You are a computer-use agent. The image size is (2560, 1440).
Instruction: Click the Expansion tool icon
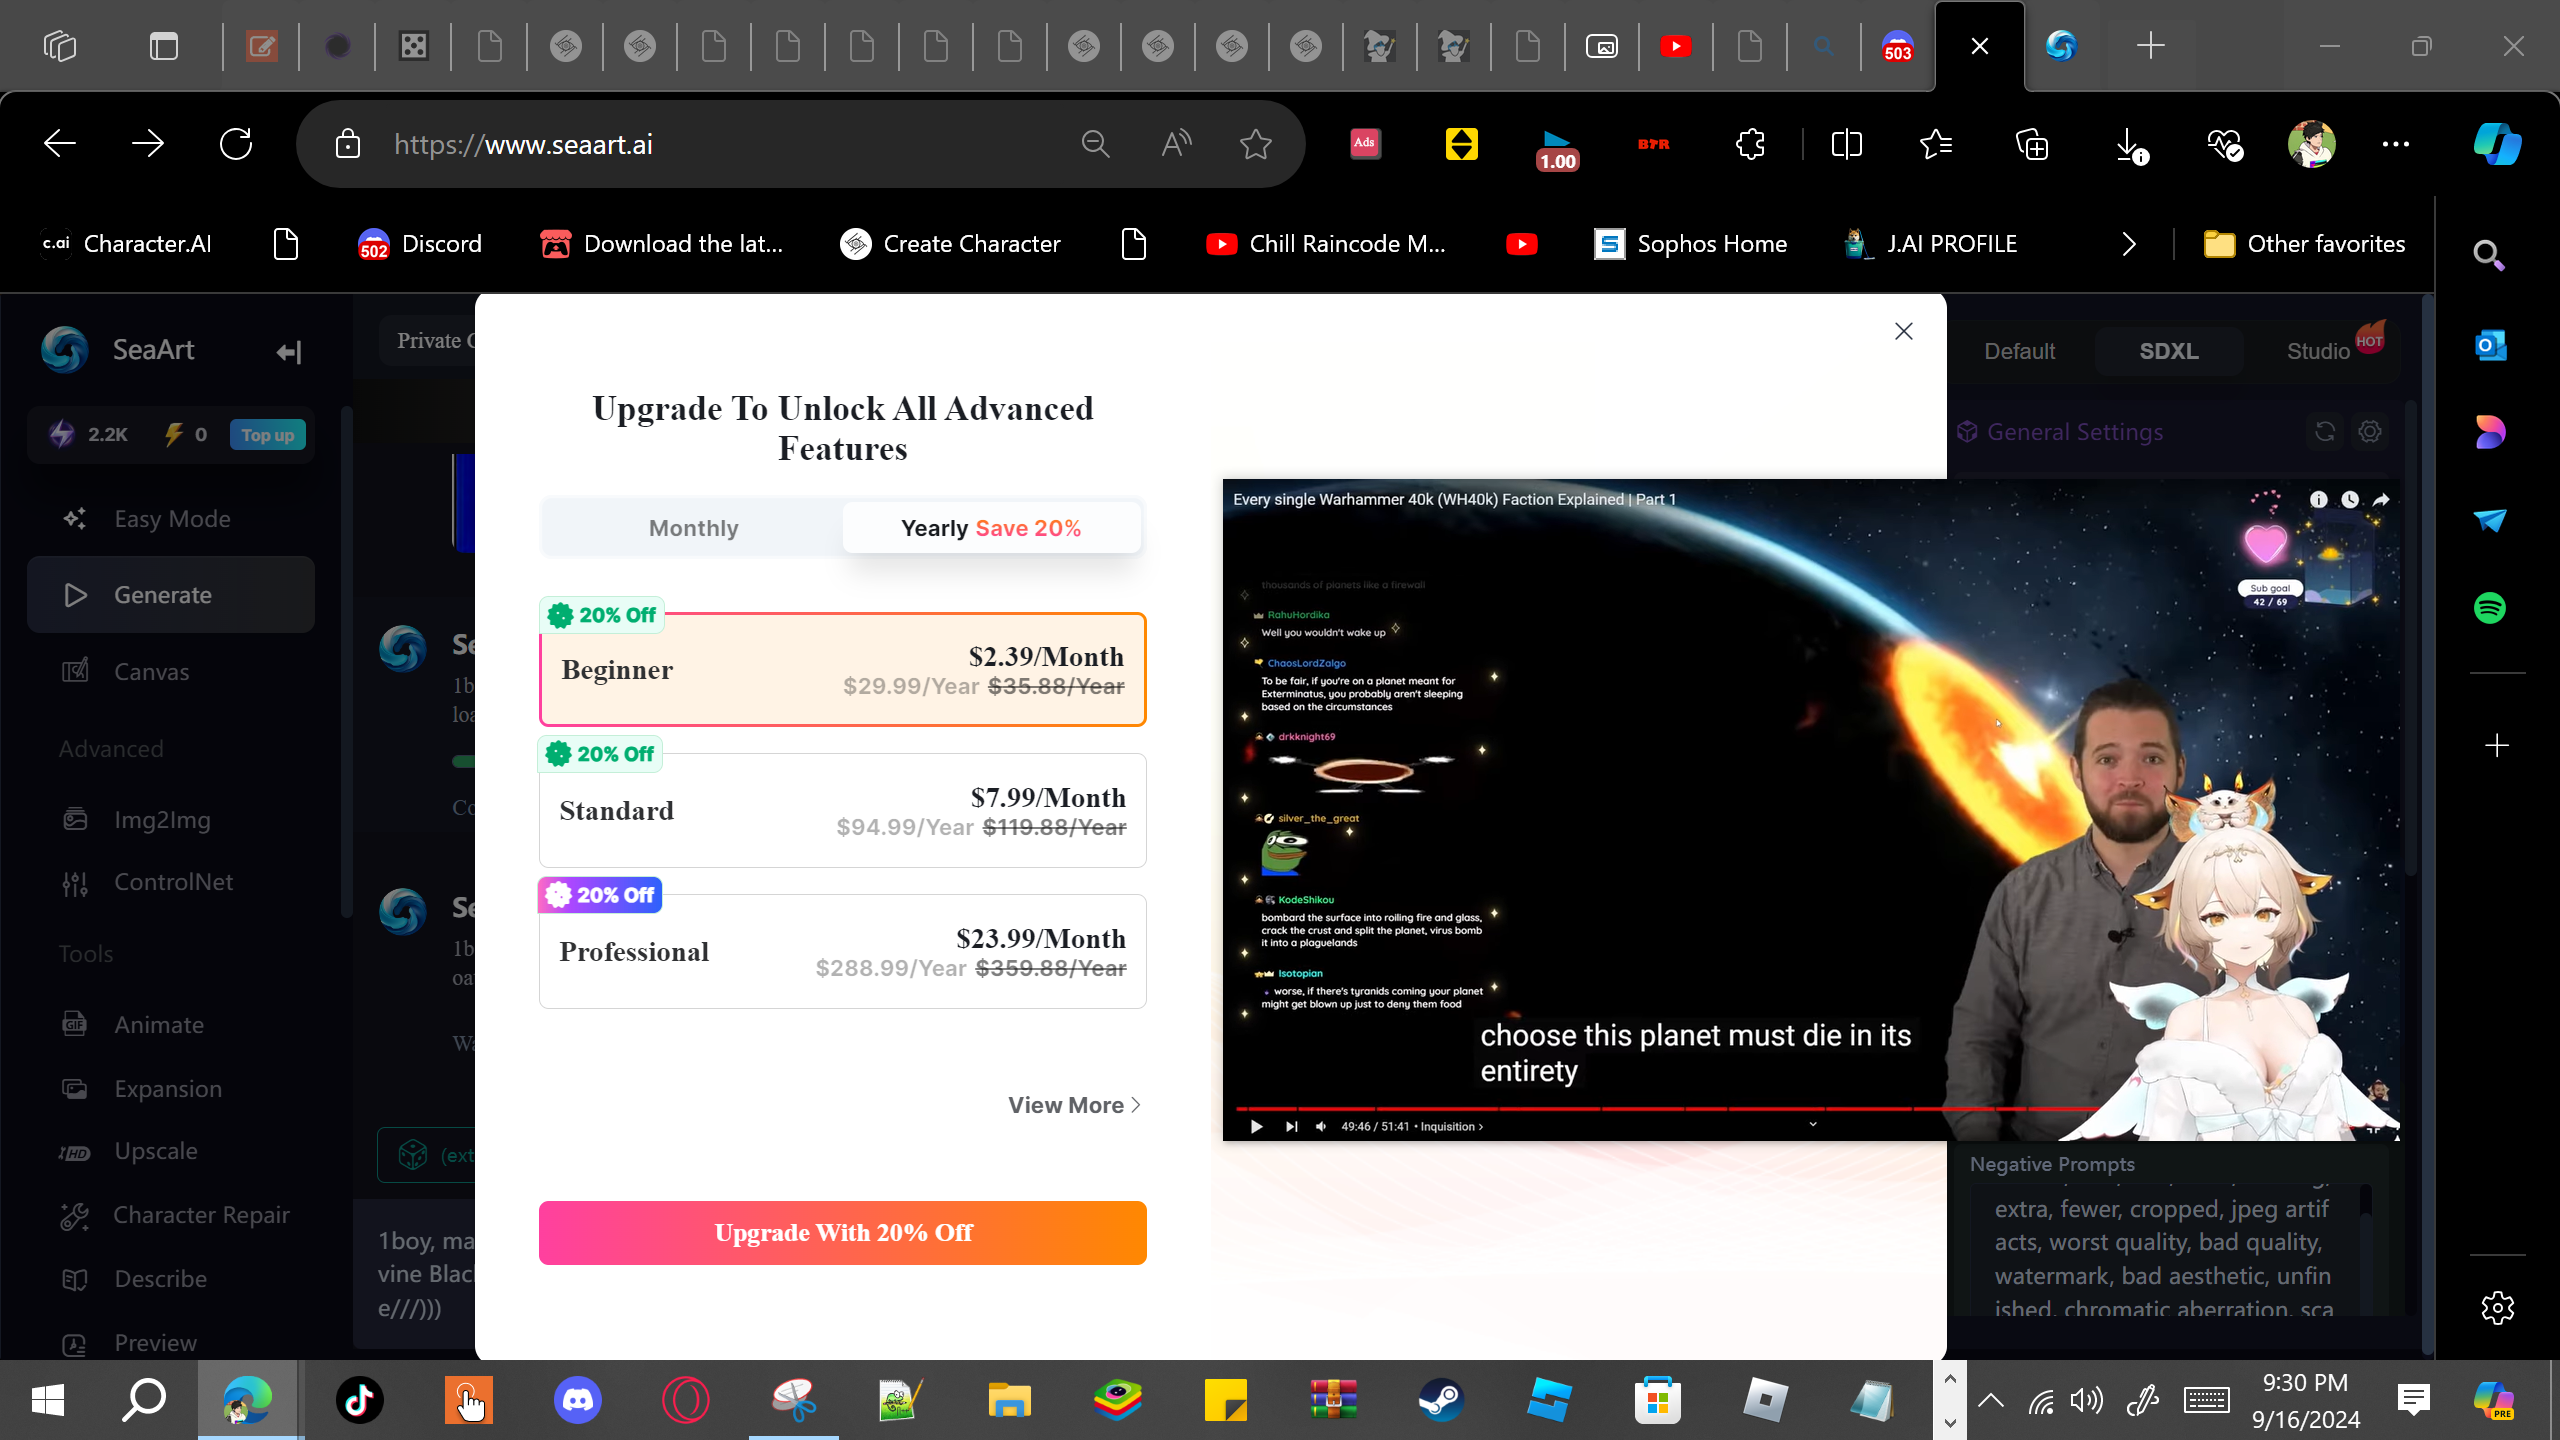pyautogui.click(x=75, y=1088)
